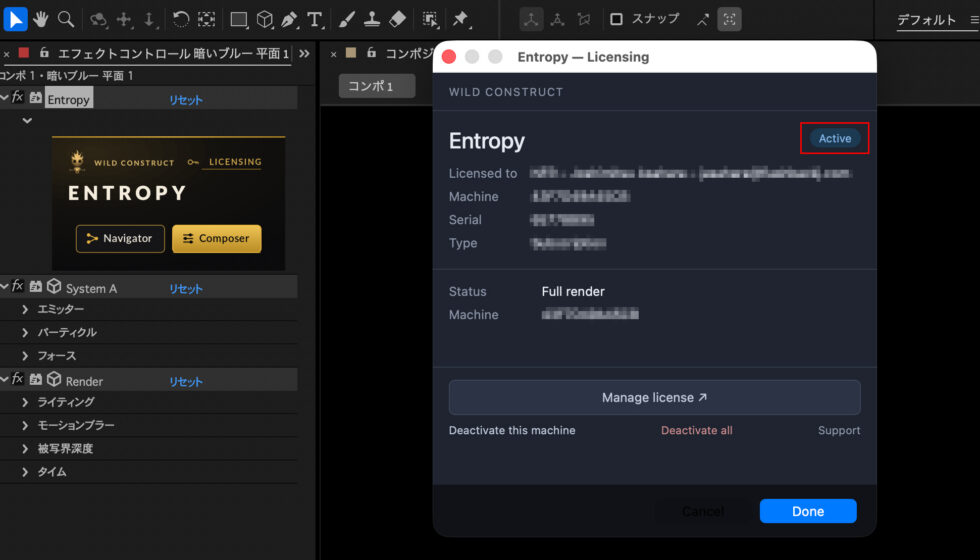This screenshot has width=980, height=560.
Task: Select the Dolly camera tool
Action: 149,19
